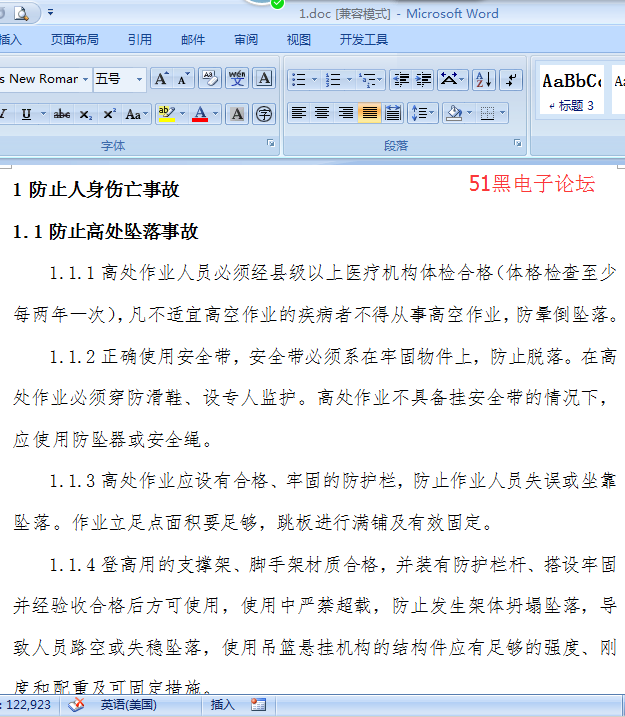Viewport: 625px width, 717px height.
Task: Align text right
Action: coord(346,113)
